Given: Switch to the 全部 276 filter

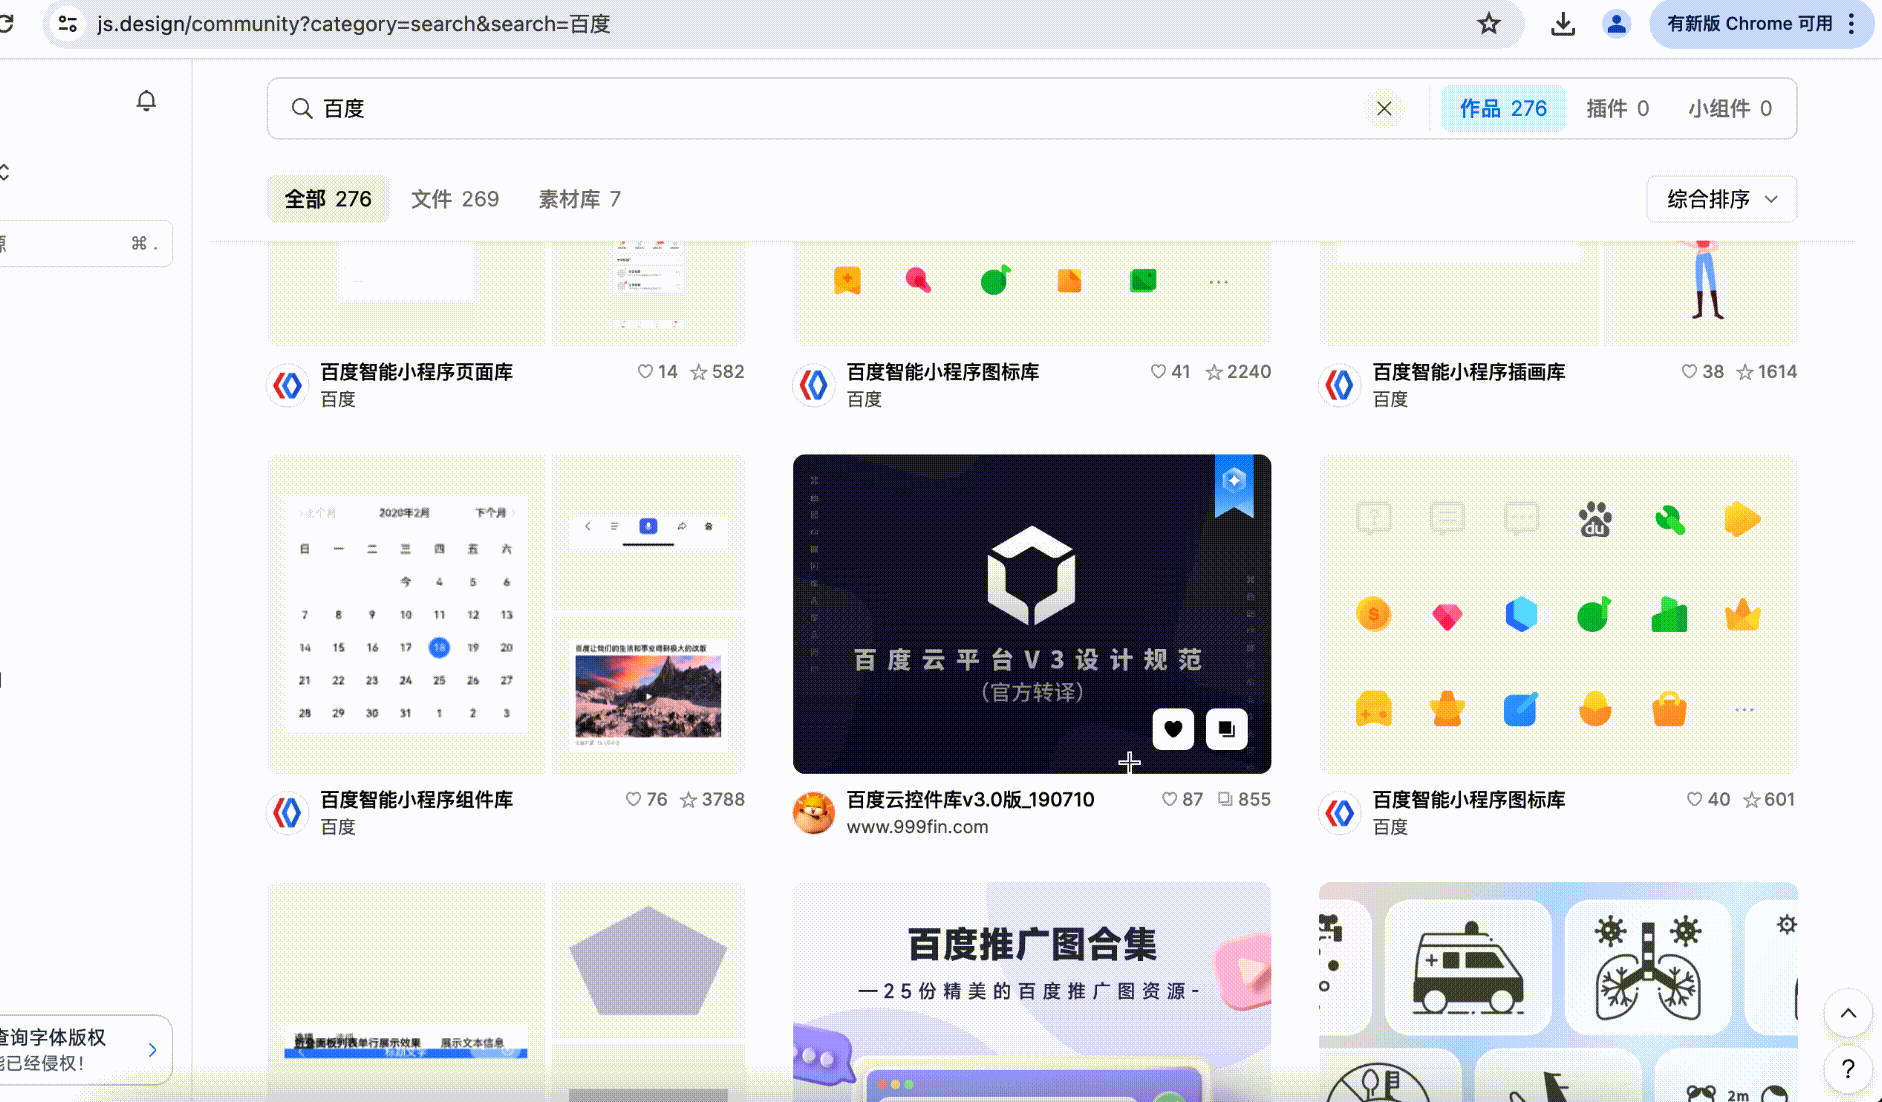Looking at the screenshot, I should click(328, 199).
